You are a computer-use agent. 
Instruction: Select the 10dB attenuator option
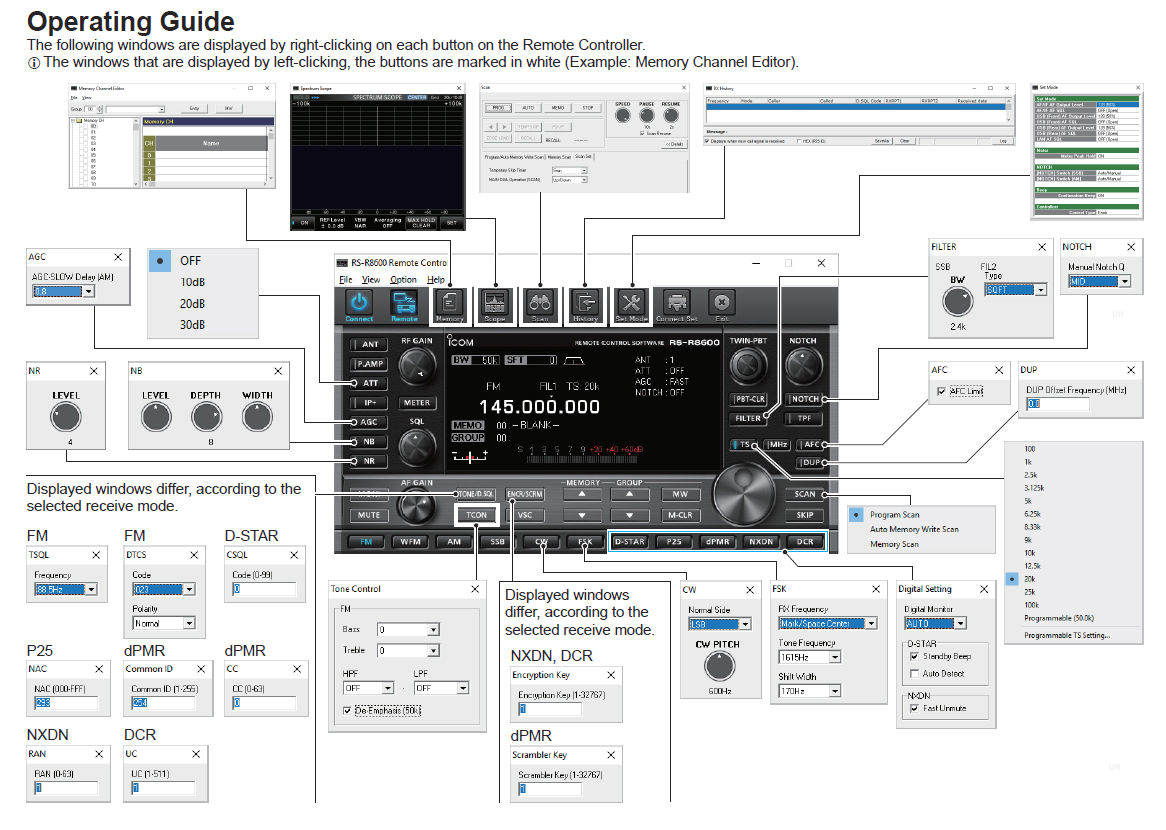192,282
